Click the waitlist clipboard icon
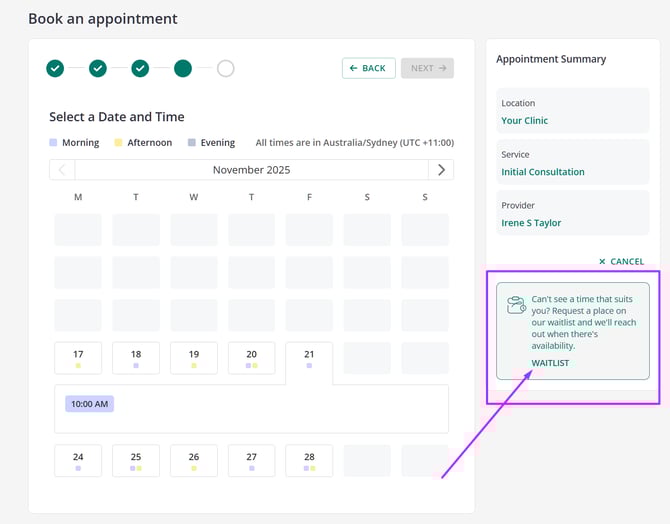 click(516, 305)
